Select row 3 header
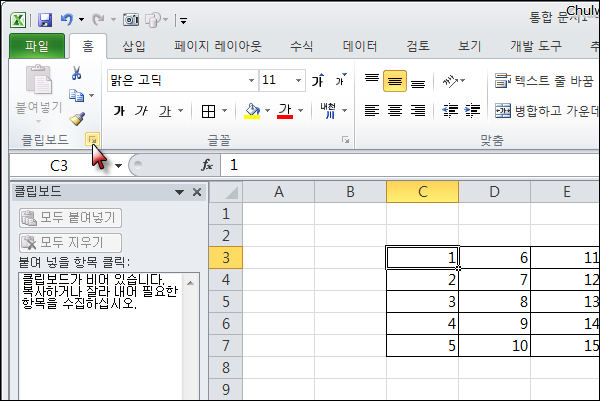The image size is (600, 401). click(x=226, y=258)
